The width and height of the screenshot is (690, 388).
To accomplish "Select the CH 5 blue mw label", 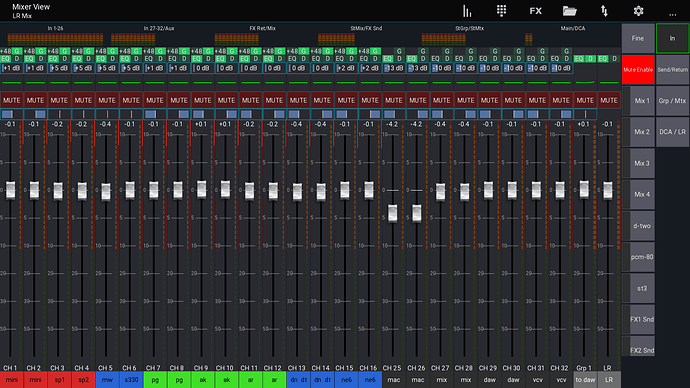I will (107, 380).
